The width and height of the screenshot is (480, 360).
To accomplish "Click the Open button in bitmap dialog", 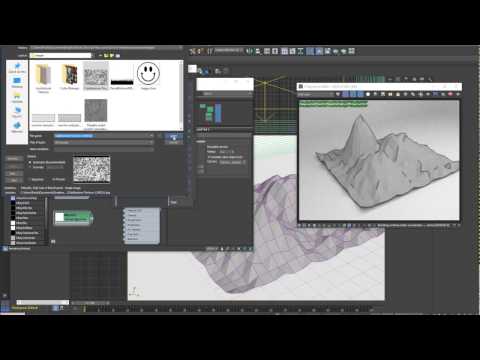I will [174, 136].
